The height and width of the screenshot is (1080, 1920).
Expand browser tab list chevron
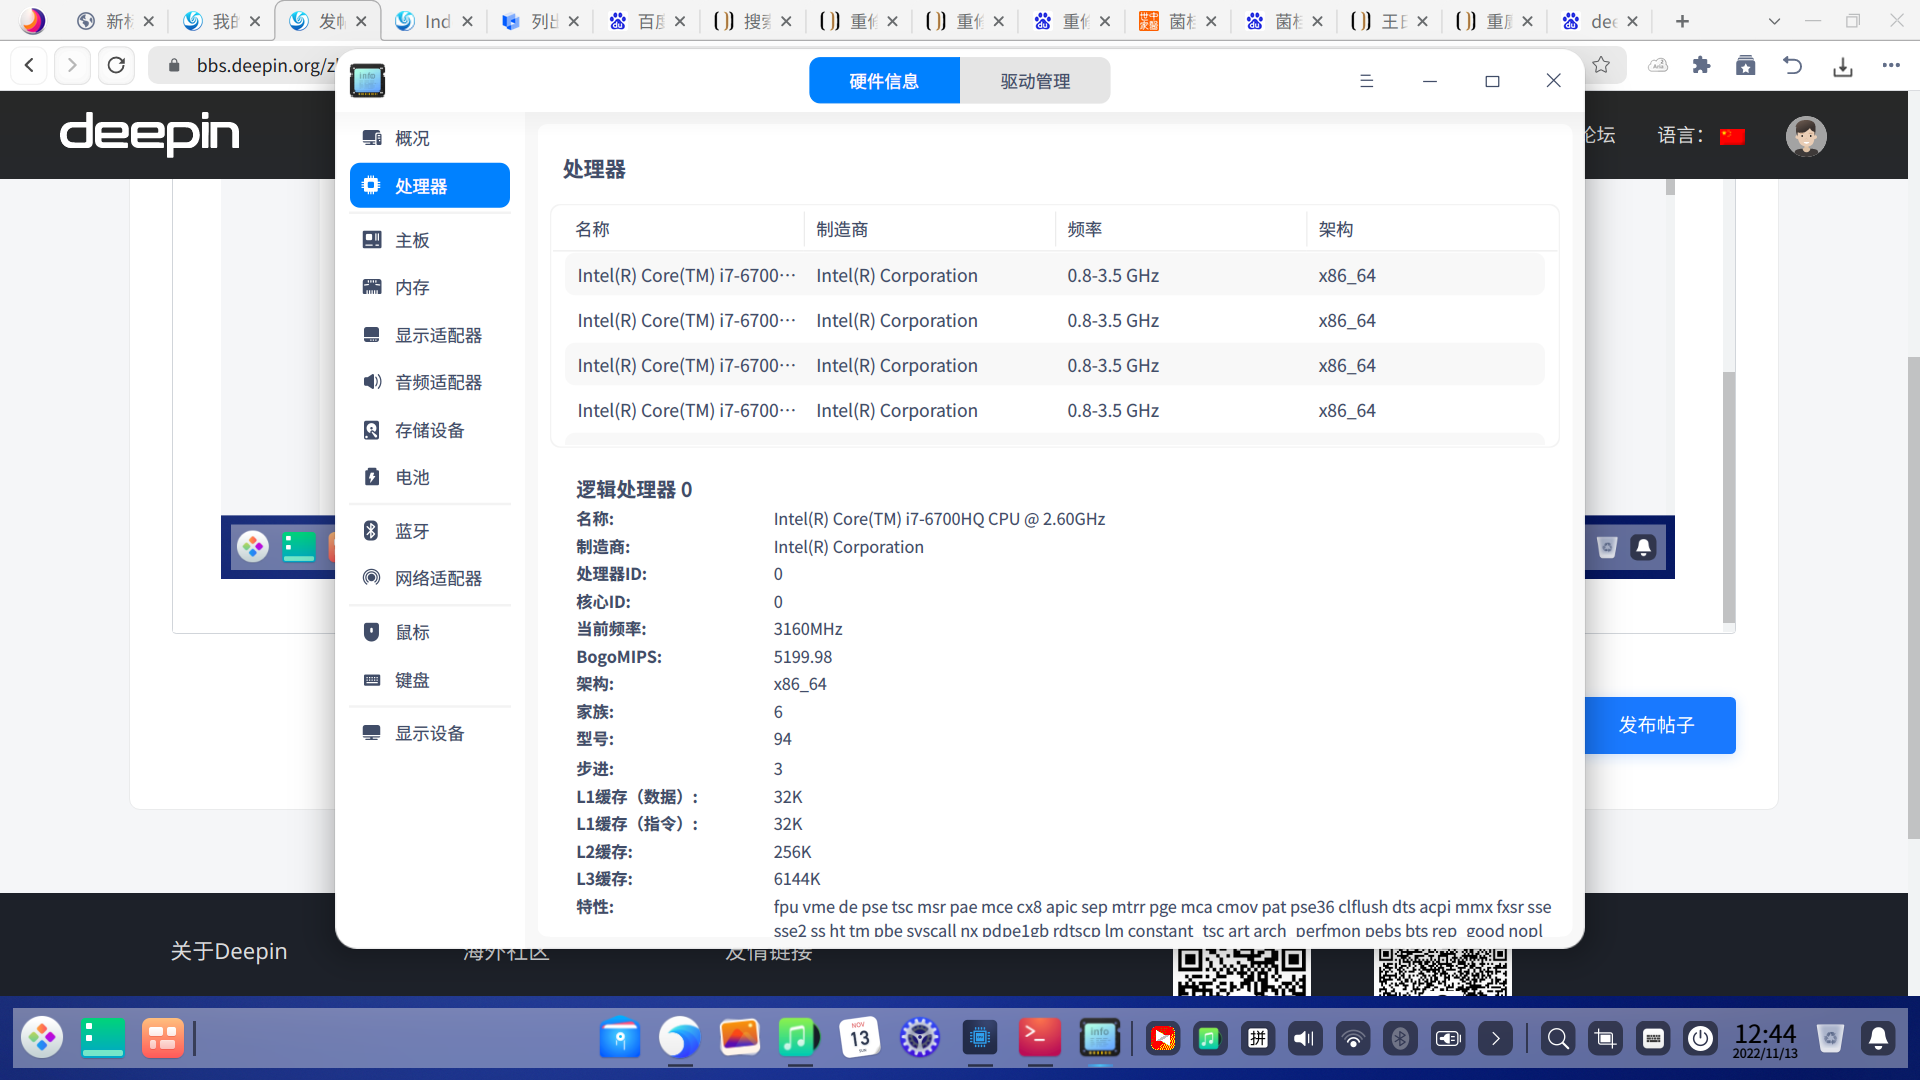1774,21
